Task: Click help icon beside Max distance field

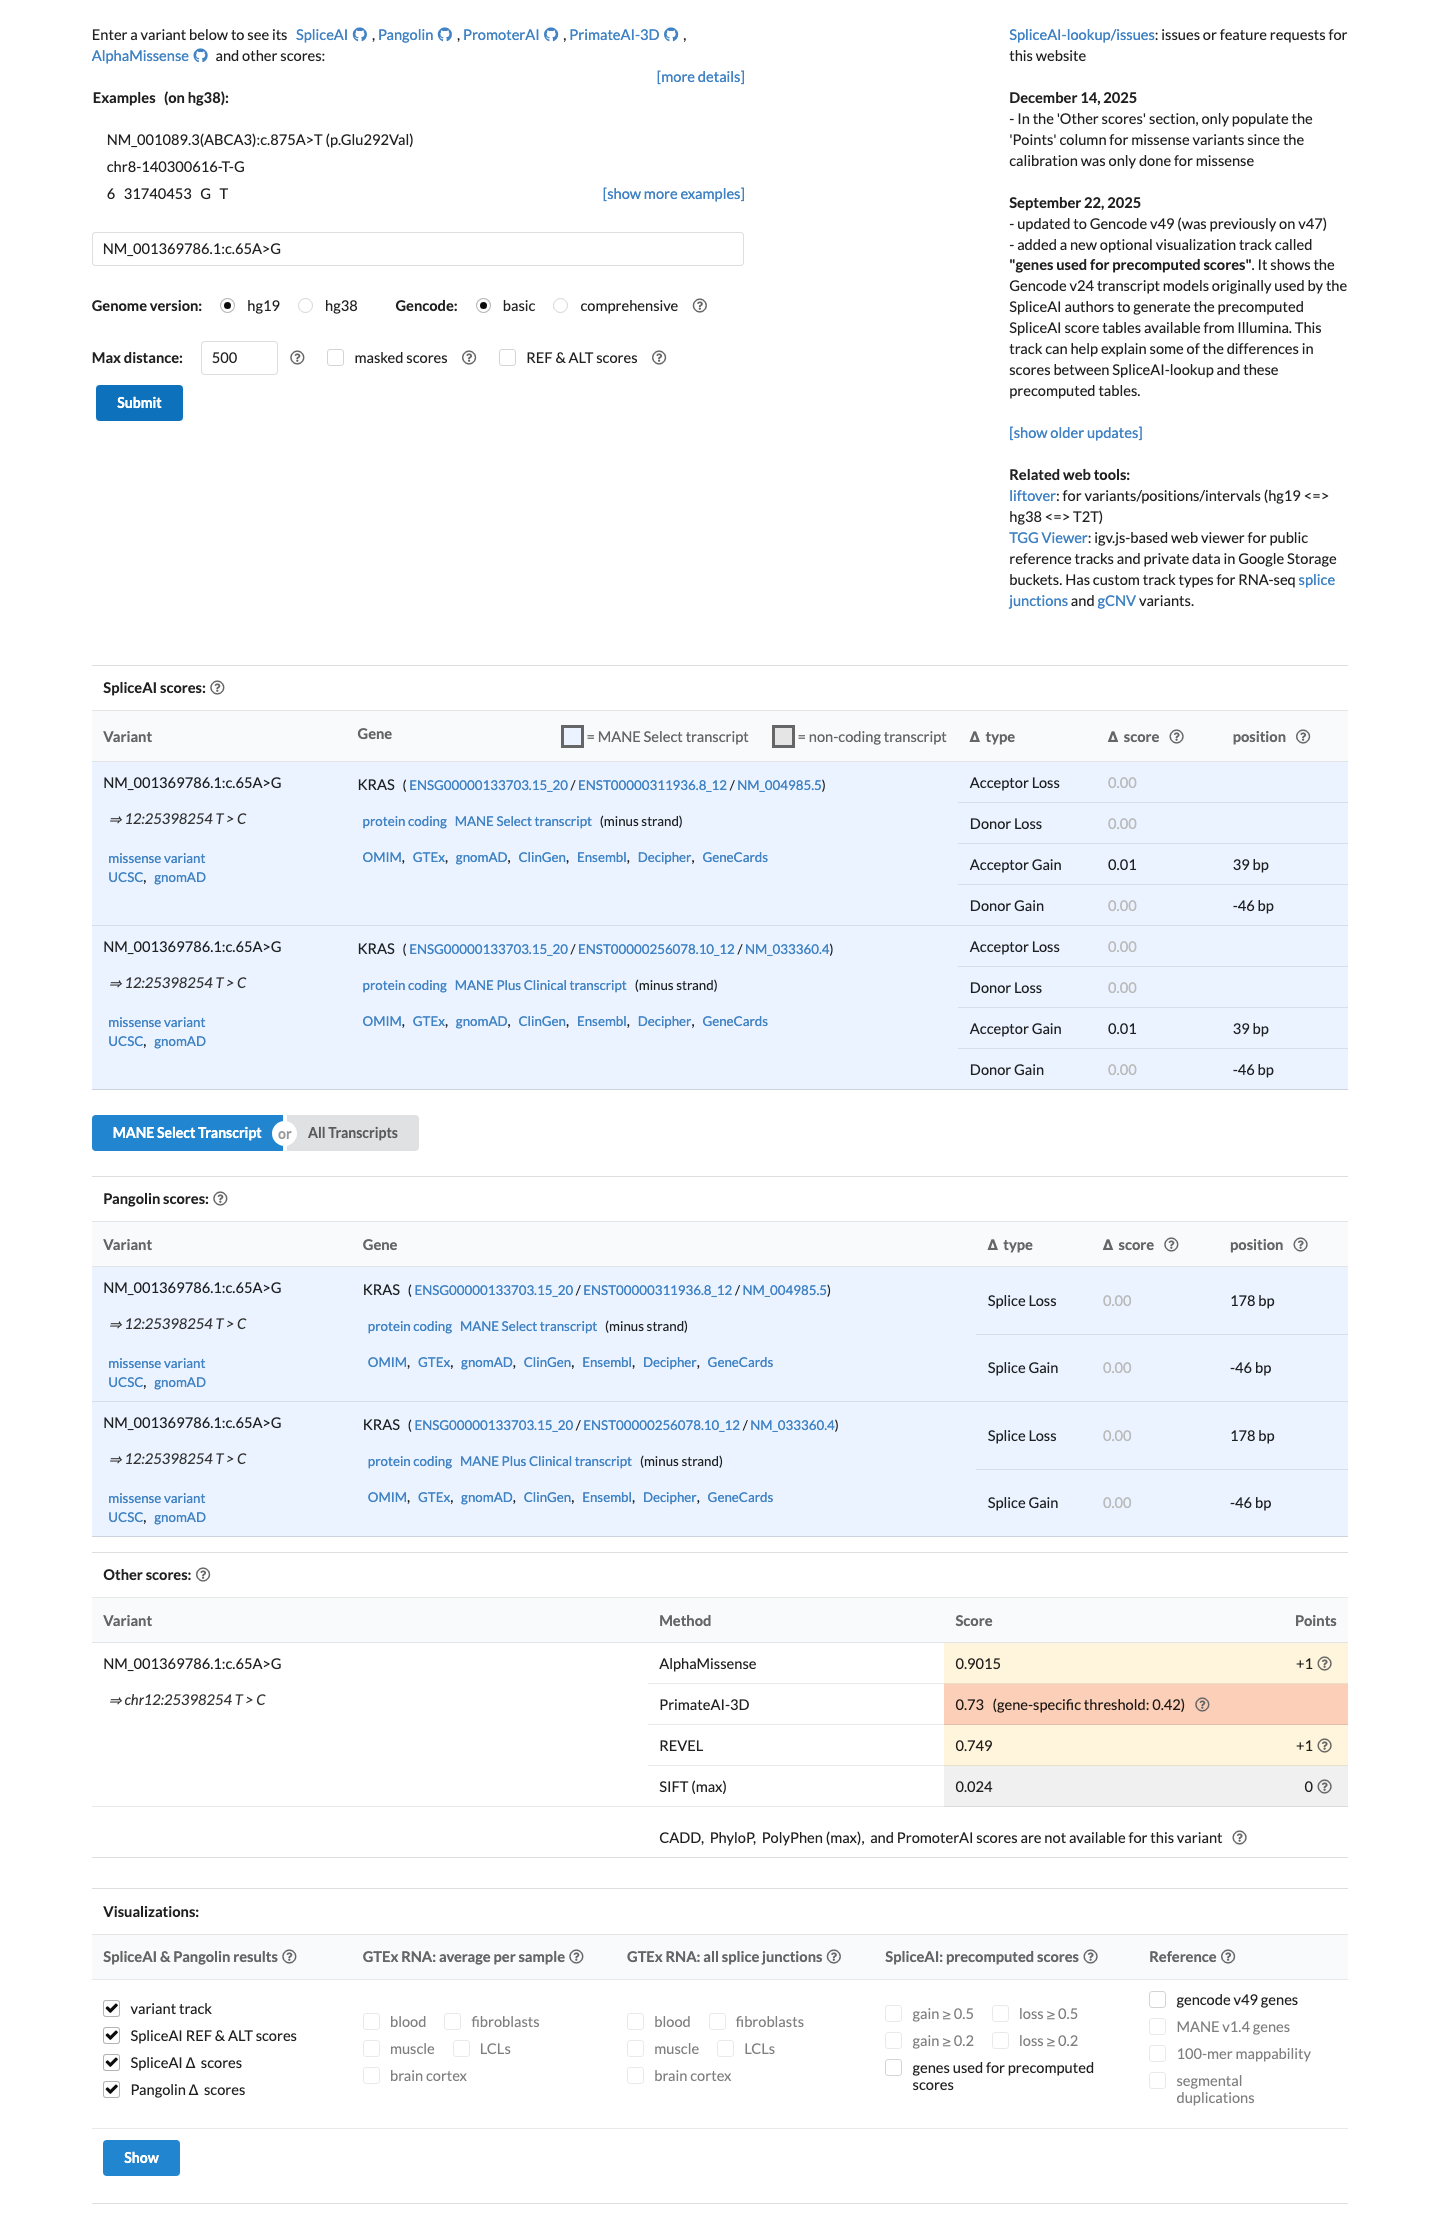Action: point(297,358)
